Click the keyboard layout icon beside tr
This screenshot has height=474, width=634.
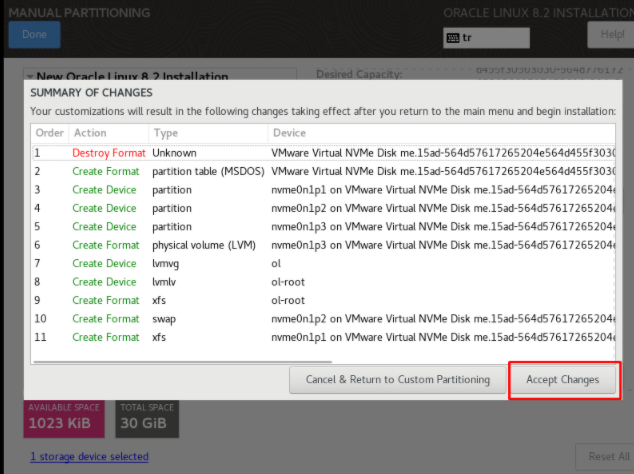tap(453, 38)
